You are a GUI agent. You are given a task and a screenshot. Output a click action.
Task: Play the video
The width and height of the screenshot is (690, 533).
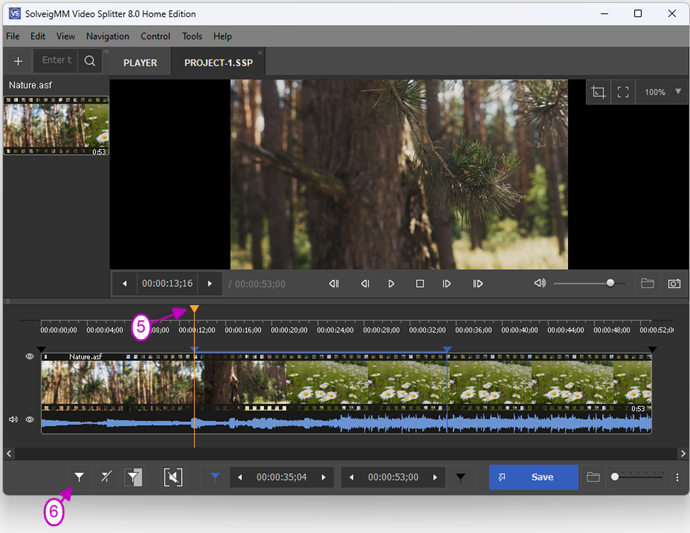(391, 284)
